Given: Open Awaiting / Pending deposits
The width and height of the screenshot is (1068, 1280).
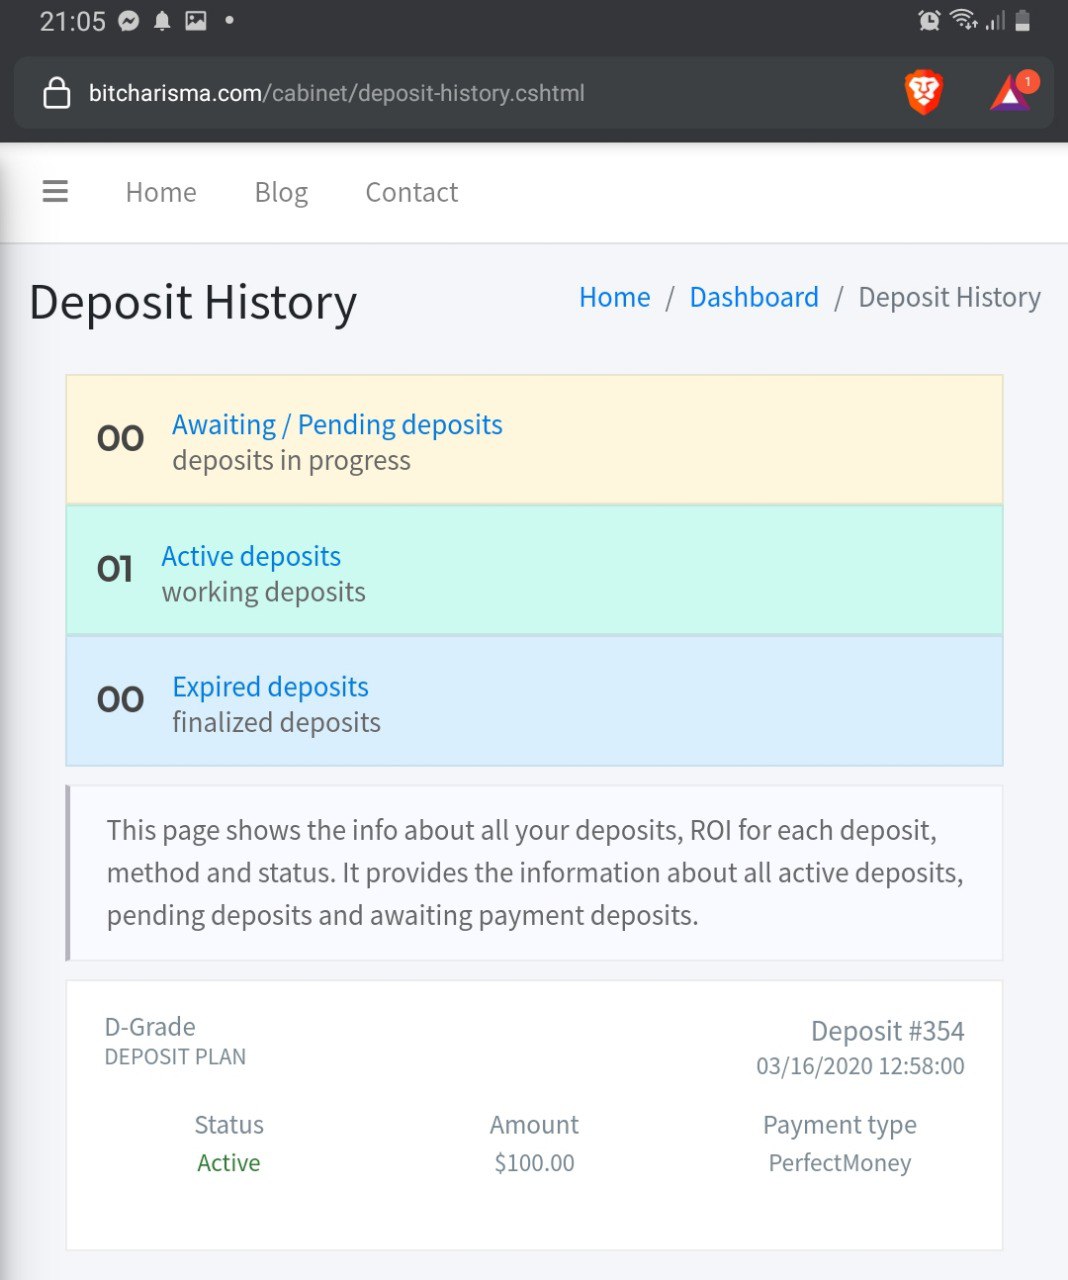Looking at the screenshot, I should pyautogui.click(x=337, y=425).
